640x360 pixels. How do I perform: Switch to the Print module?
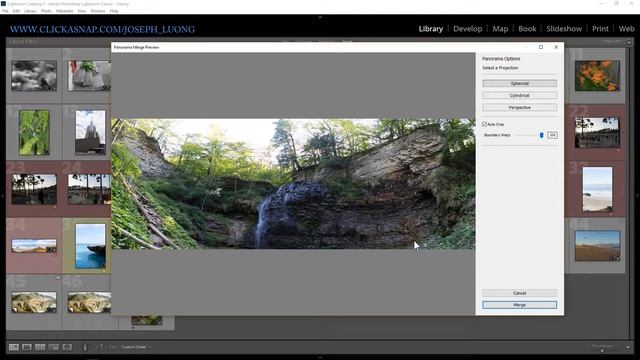pos(600,29)
